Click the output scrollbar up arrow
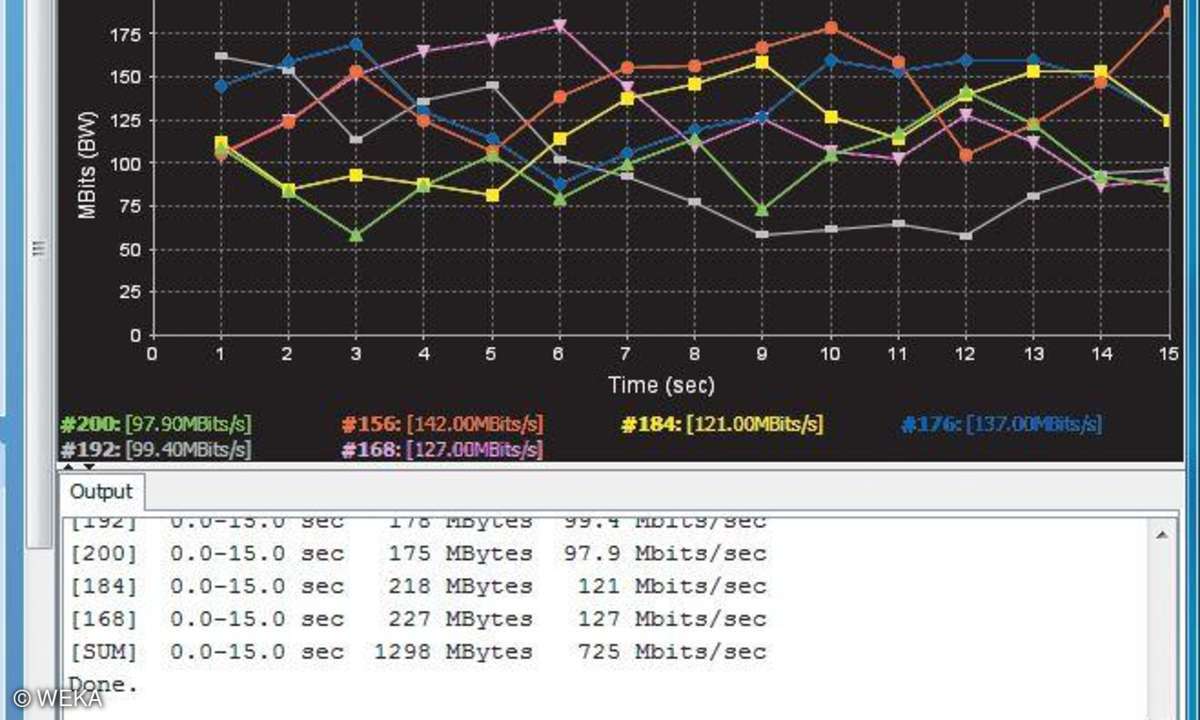1200x720 pixels. point(1161,536)
